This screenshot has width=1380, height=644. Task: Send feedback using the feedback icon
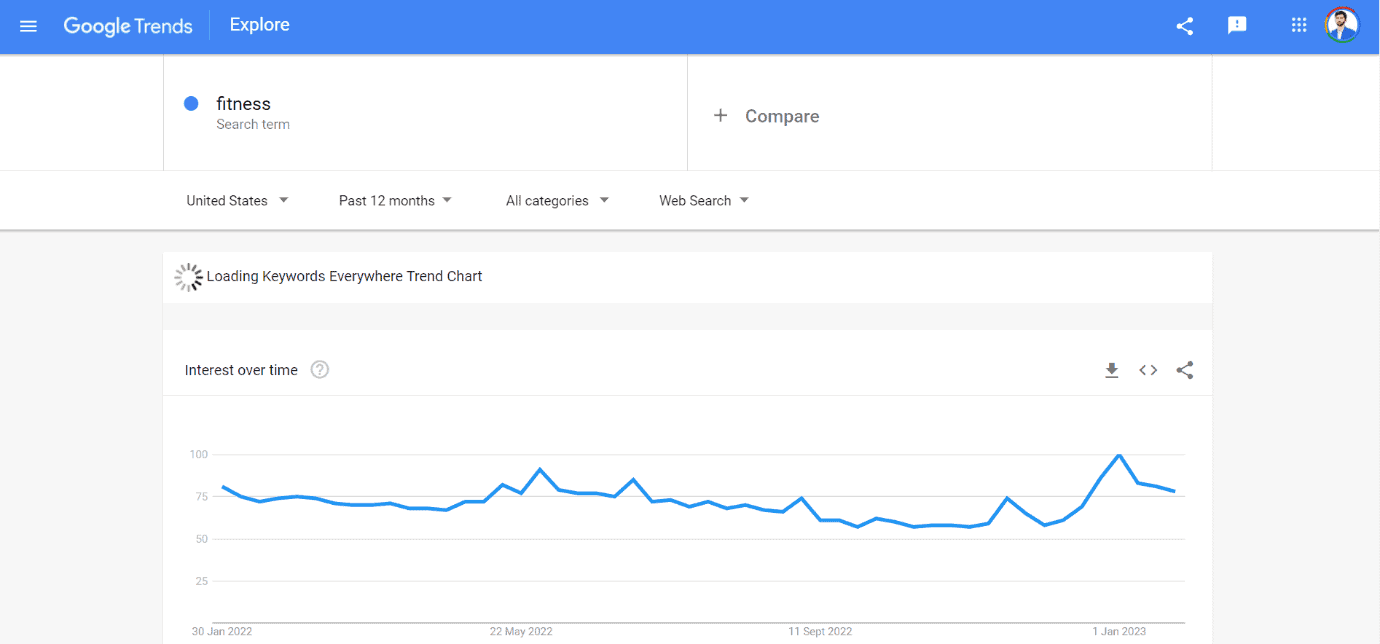pyautogui.click(x=1237, y=26)
